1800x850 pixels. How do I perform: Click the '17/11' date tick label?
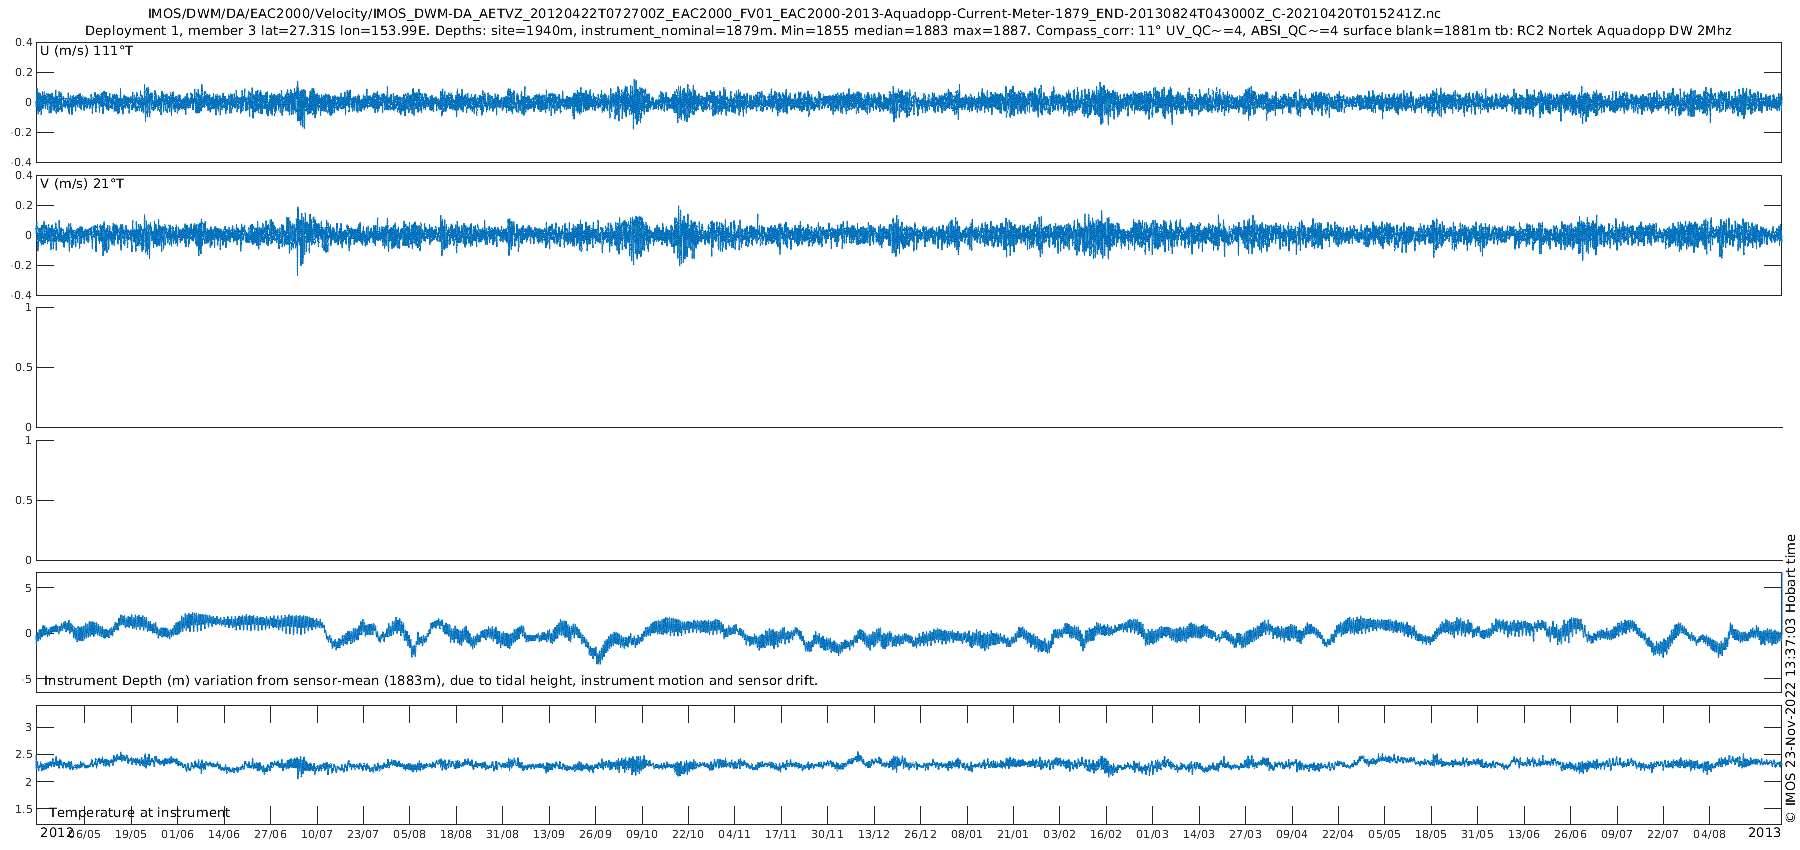(x=781, y=834)
